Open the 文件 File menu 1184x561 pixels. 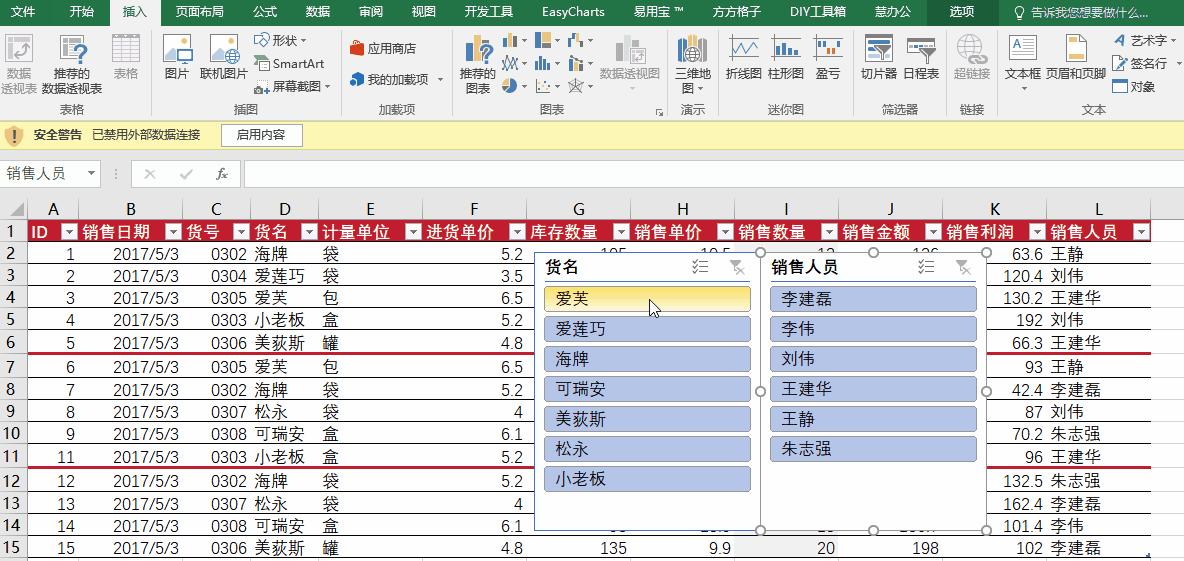(23, 12)
